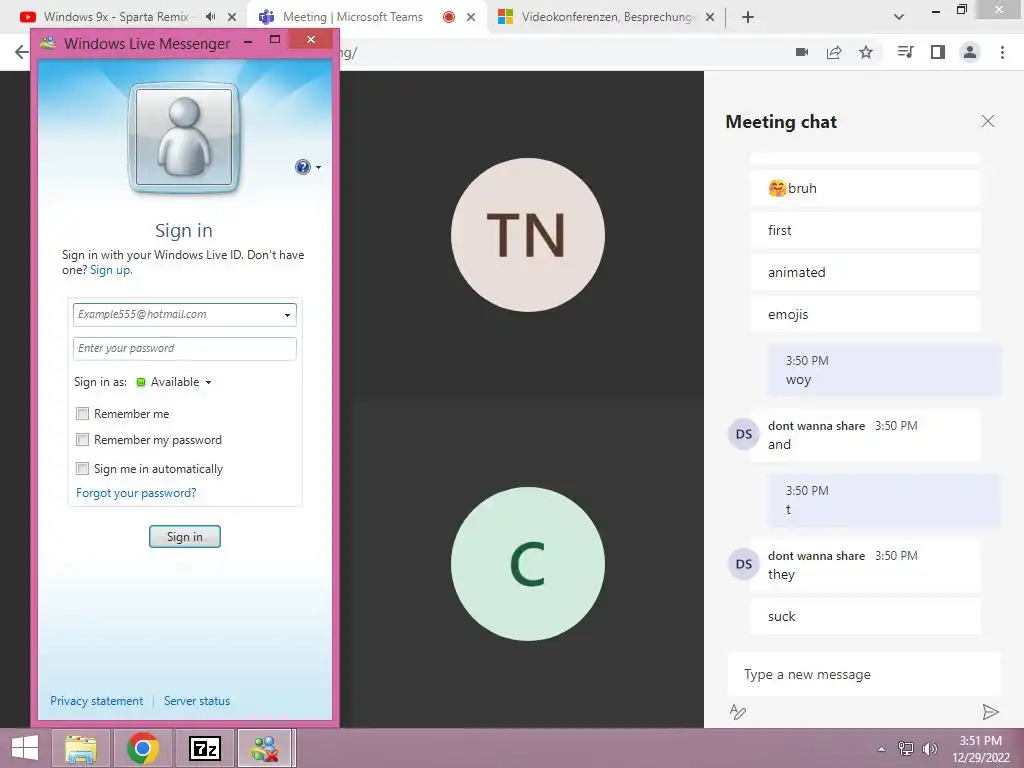Open the Privacy statement link
This screenshot has height=768, width=1024.
click(97, 701)
